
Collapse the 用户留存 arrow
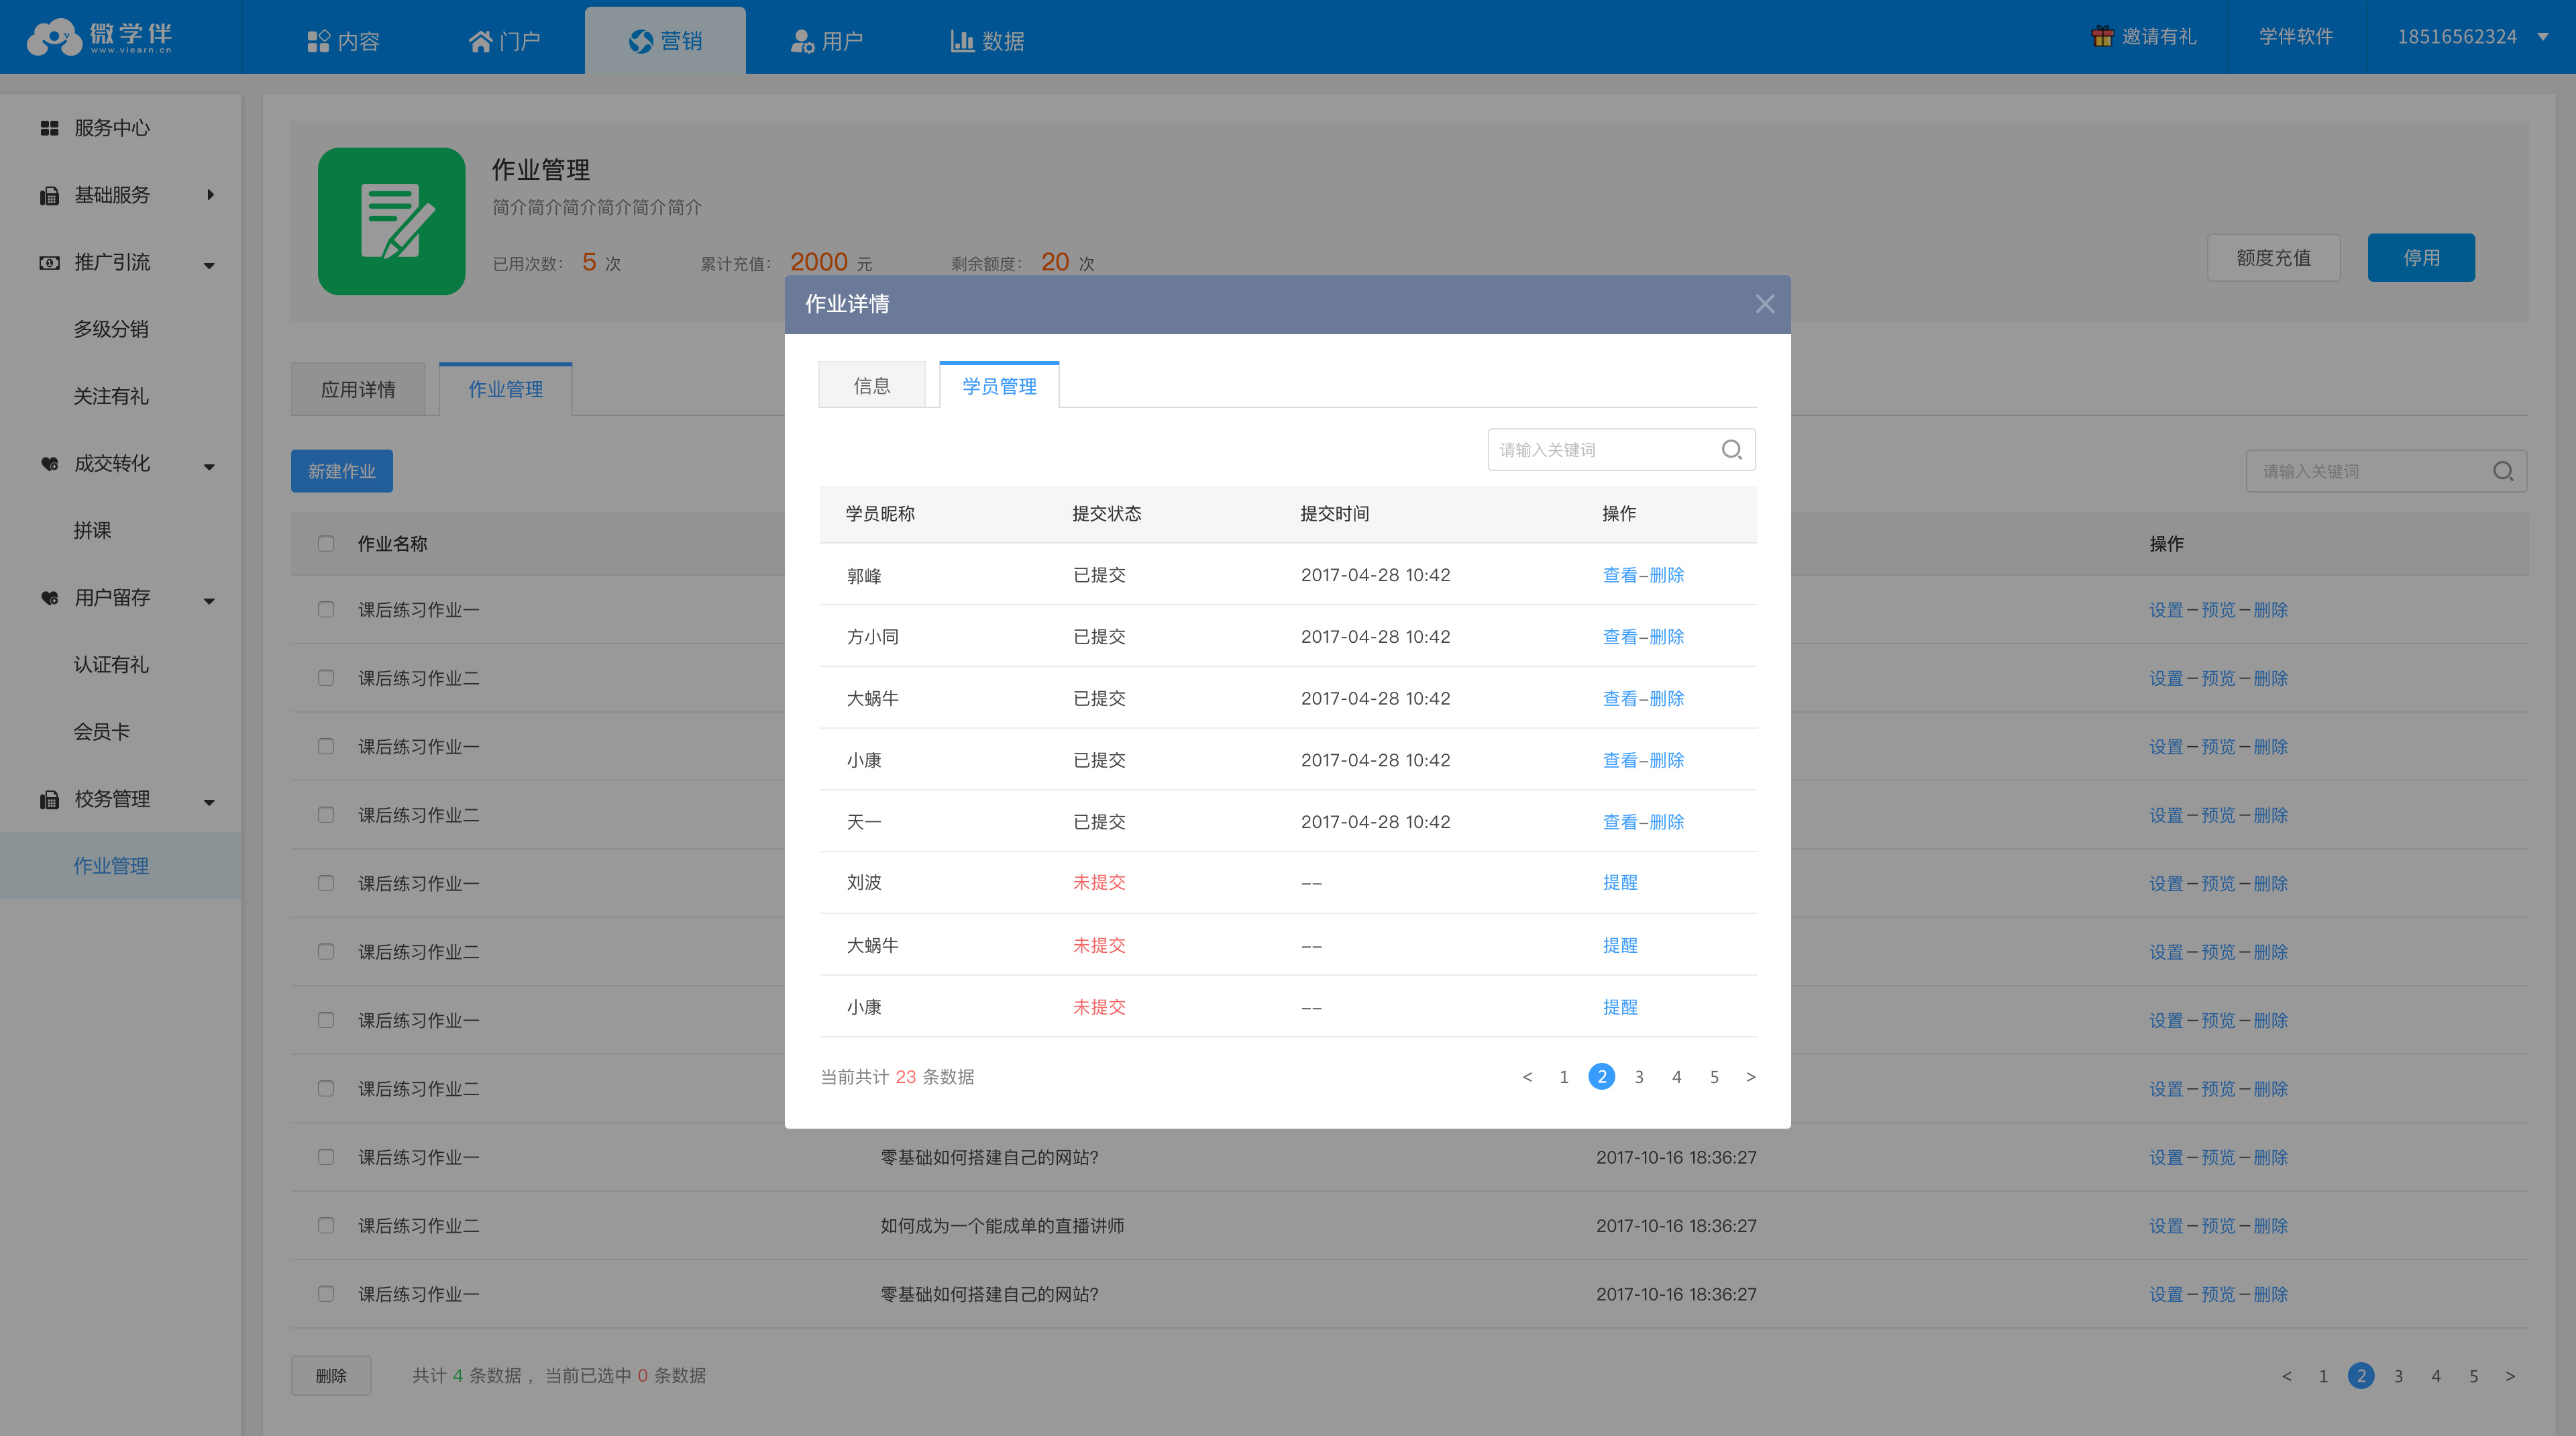coord(209,601)
